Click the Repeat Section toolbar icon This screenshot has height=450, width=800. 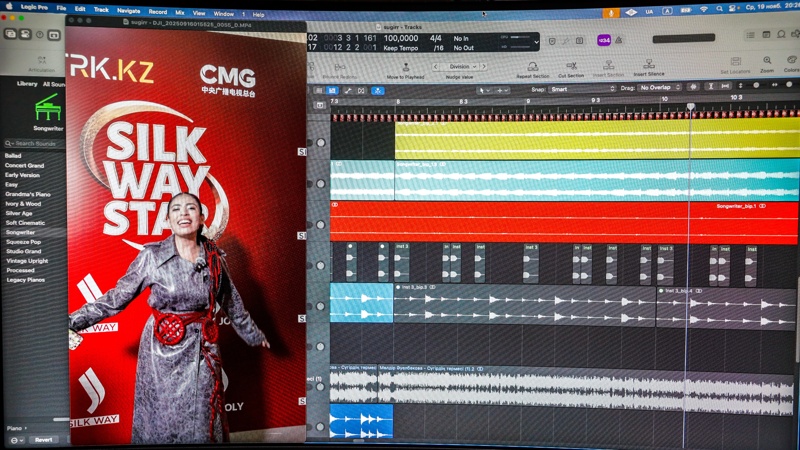pyautogui.click(x=533, y=66)
